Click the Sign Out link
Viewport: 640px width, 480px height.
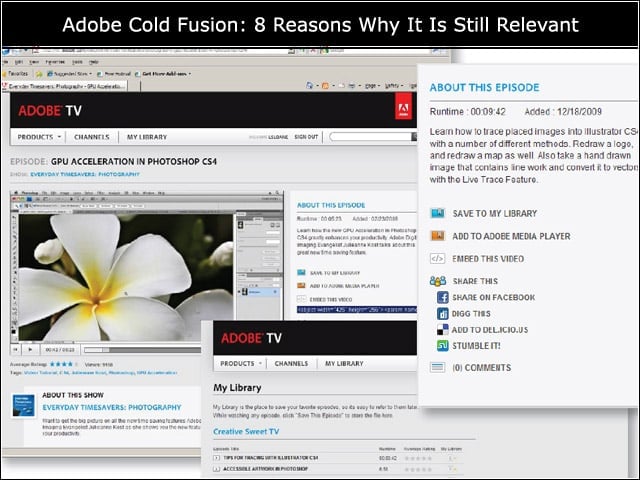[306, 137]
